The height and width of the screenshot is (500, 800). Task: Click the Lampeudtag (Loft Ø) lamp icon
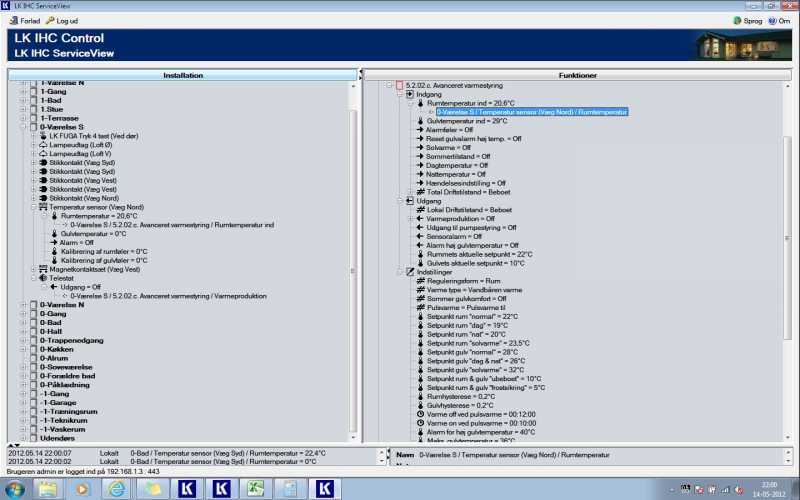point(41,145)
